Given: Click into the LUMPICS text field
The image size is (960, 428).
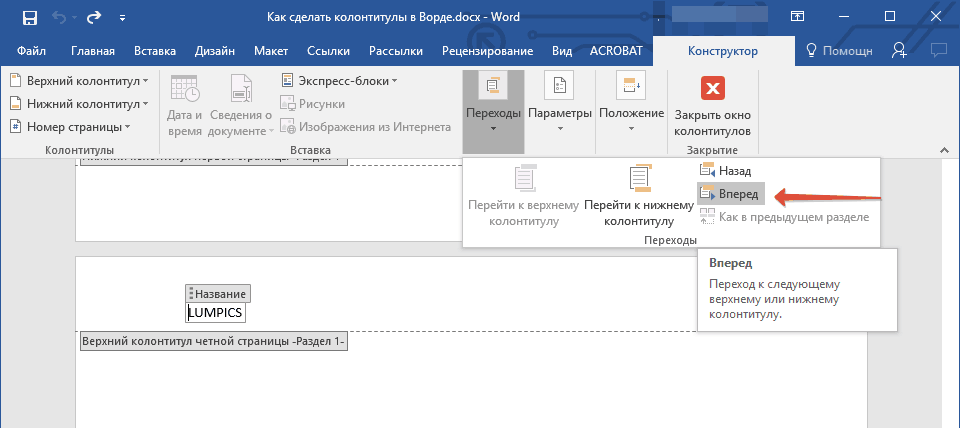Looking at the screenshot, I should pos(216,313).
